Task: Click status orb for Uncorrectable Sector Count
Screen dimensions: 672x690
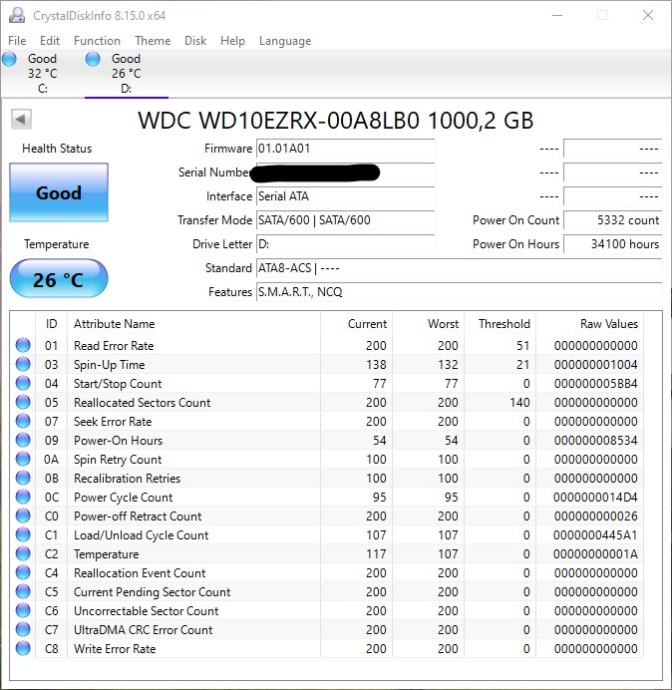Action: (23, 610)
